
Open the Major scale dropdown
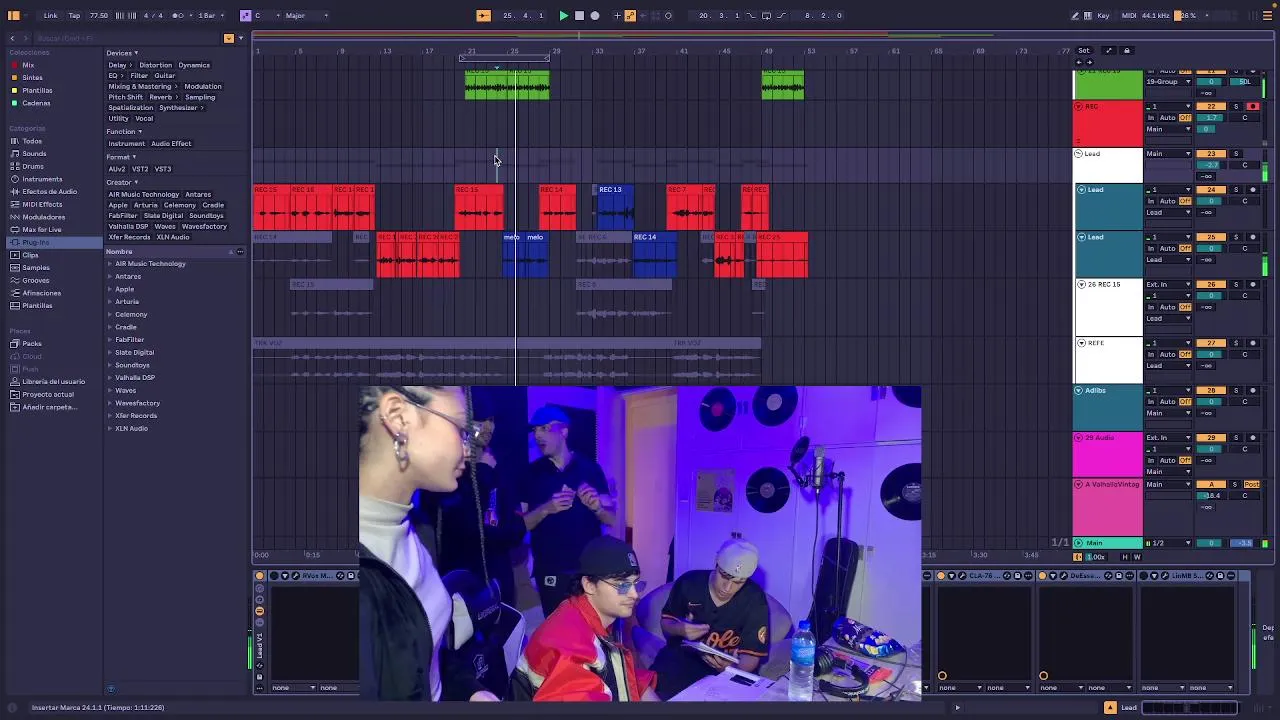tap(306, 15)
